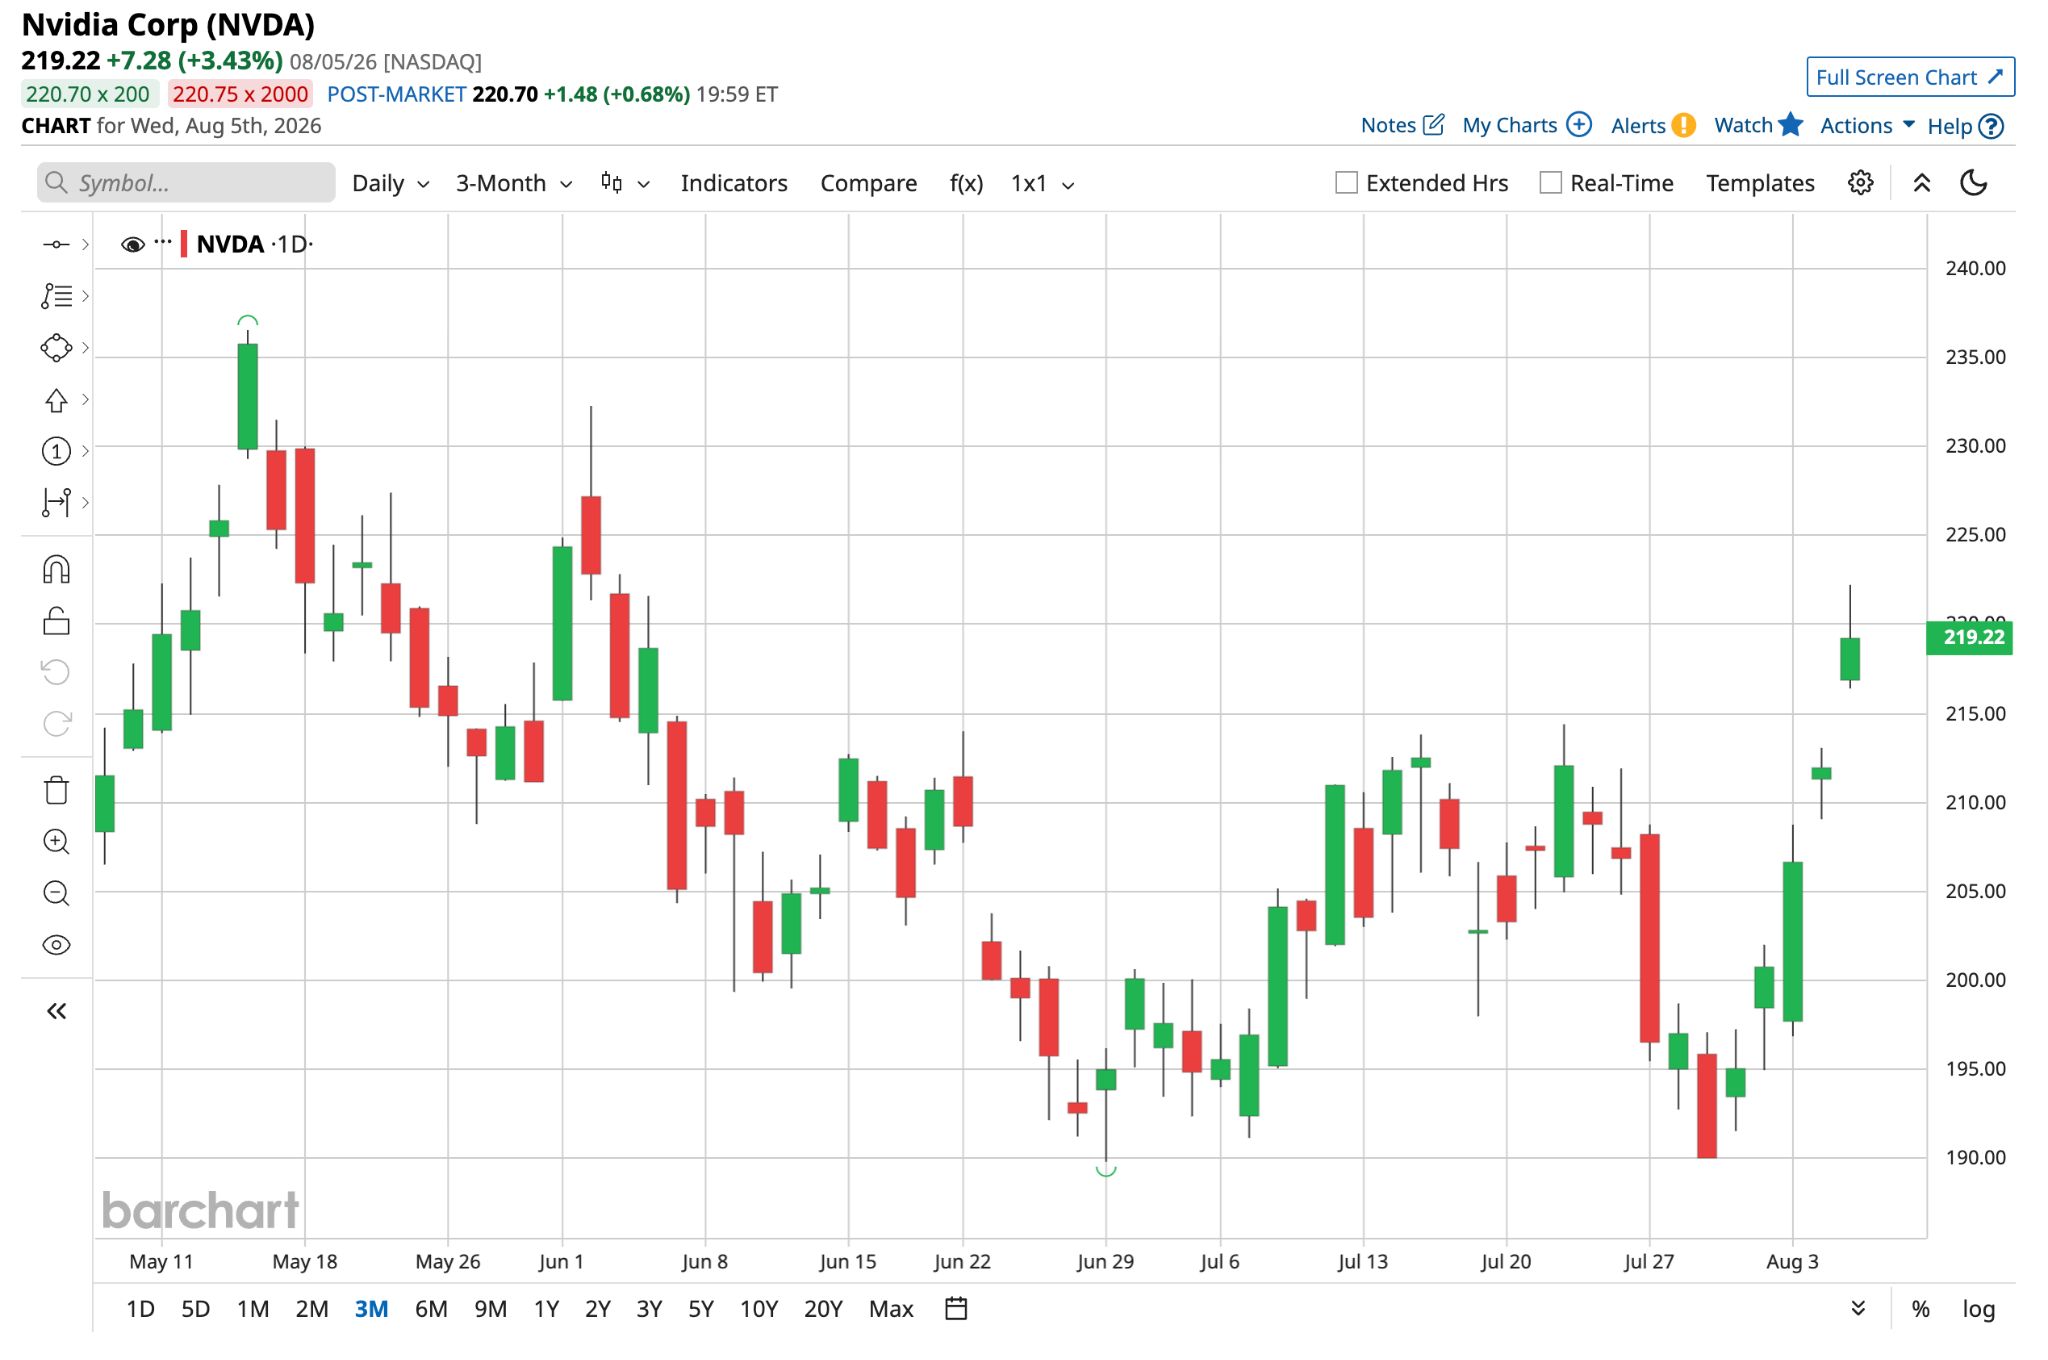Open the Full Screen Chart
The height and width of the screenshot is (1360, 2048).
[1910, 77]
